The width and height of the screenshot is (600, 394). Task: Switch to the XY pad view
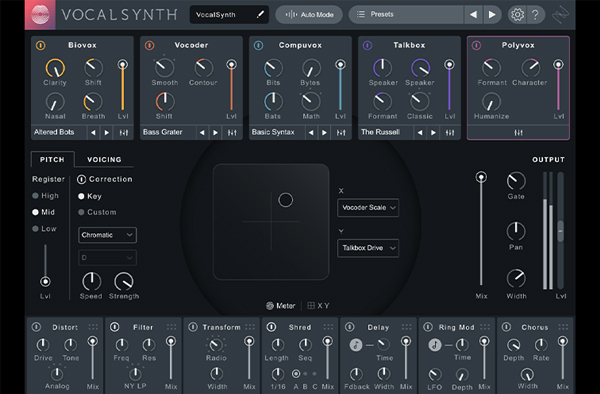point(318,306)
